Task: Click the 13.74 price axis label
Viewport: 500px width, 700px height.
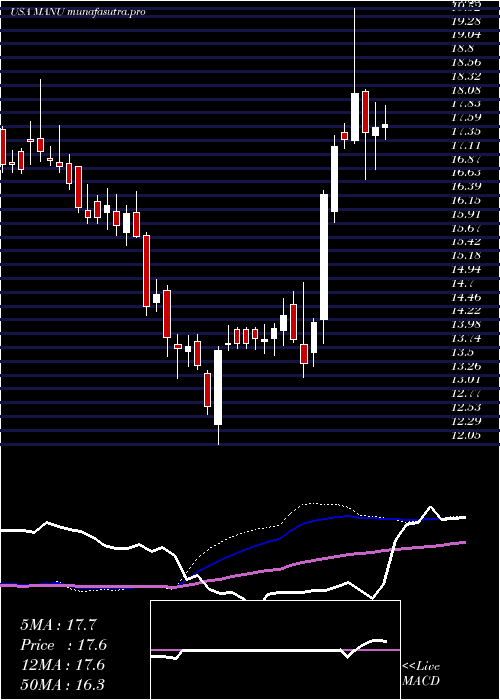Action: coord(467,339)
